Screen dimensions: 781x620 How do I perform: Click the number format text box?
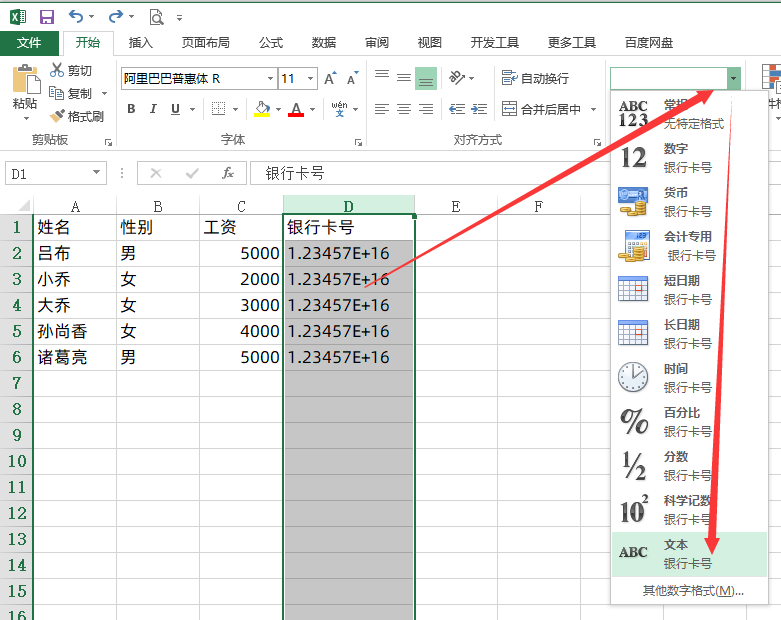pyautogui.click(x=668, y=78)
